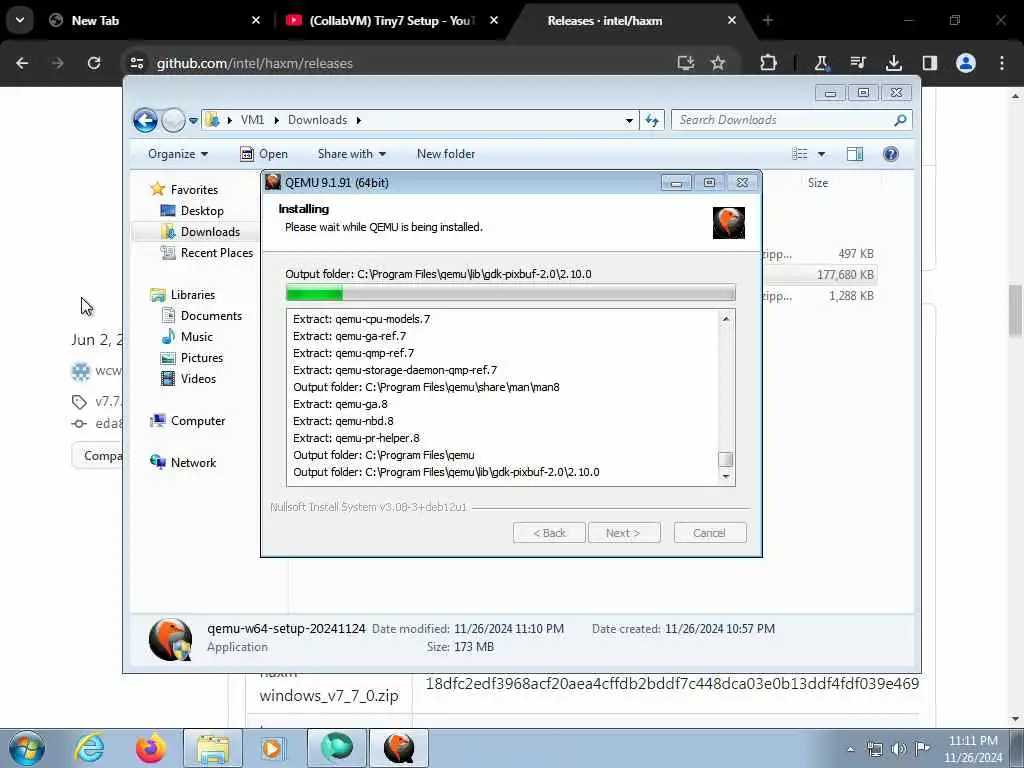
Task: Expand breadcrumb arrow after Downloads
Action: click(359, 120)
